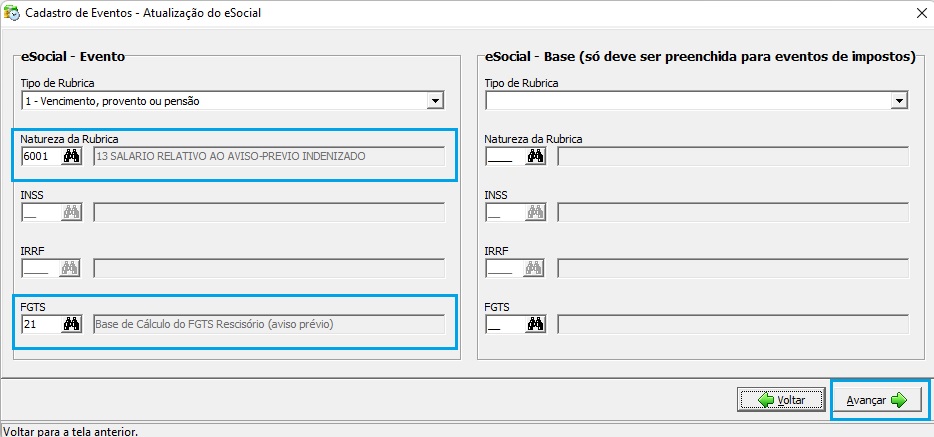The height and width of the screenshot is (437, 934).
Task: Open FGTS lookup binoculars in Base panel
Action: pos(536,324)
